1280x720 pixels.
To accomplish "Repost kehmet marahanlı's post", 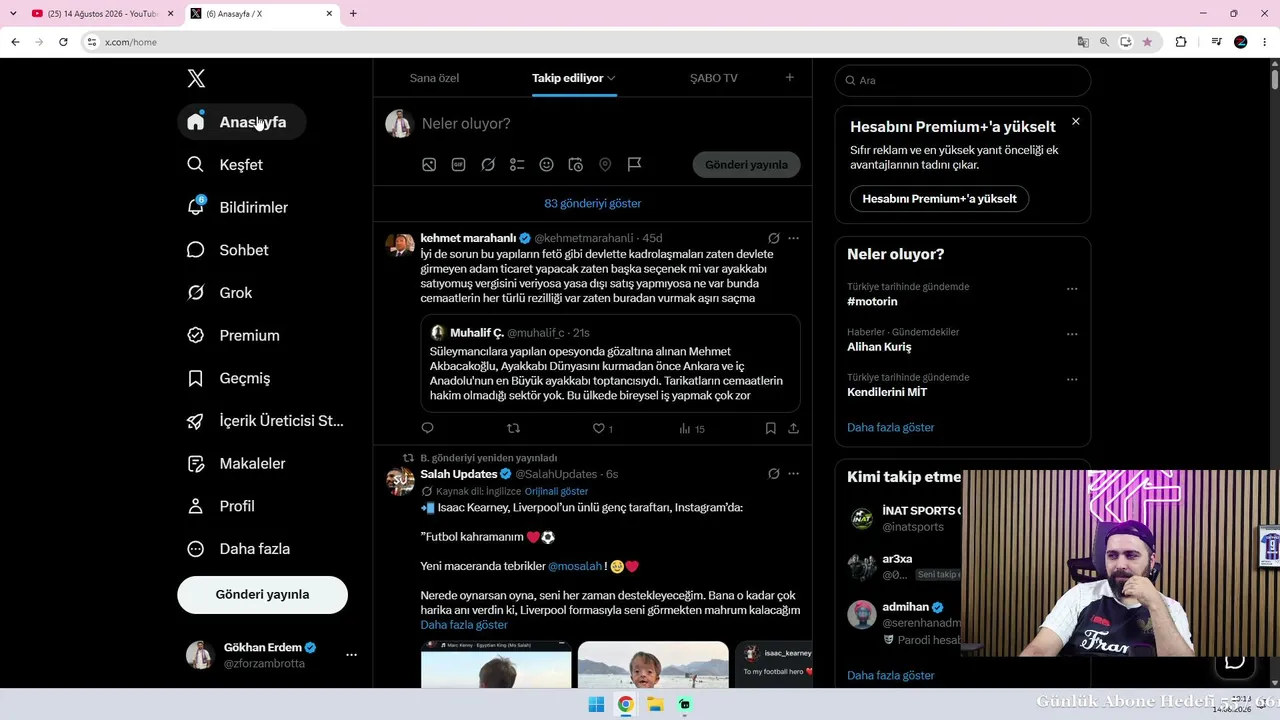I will [514, 428].
